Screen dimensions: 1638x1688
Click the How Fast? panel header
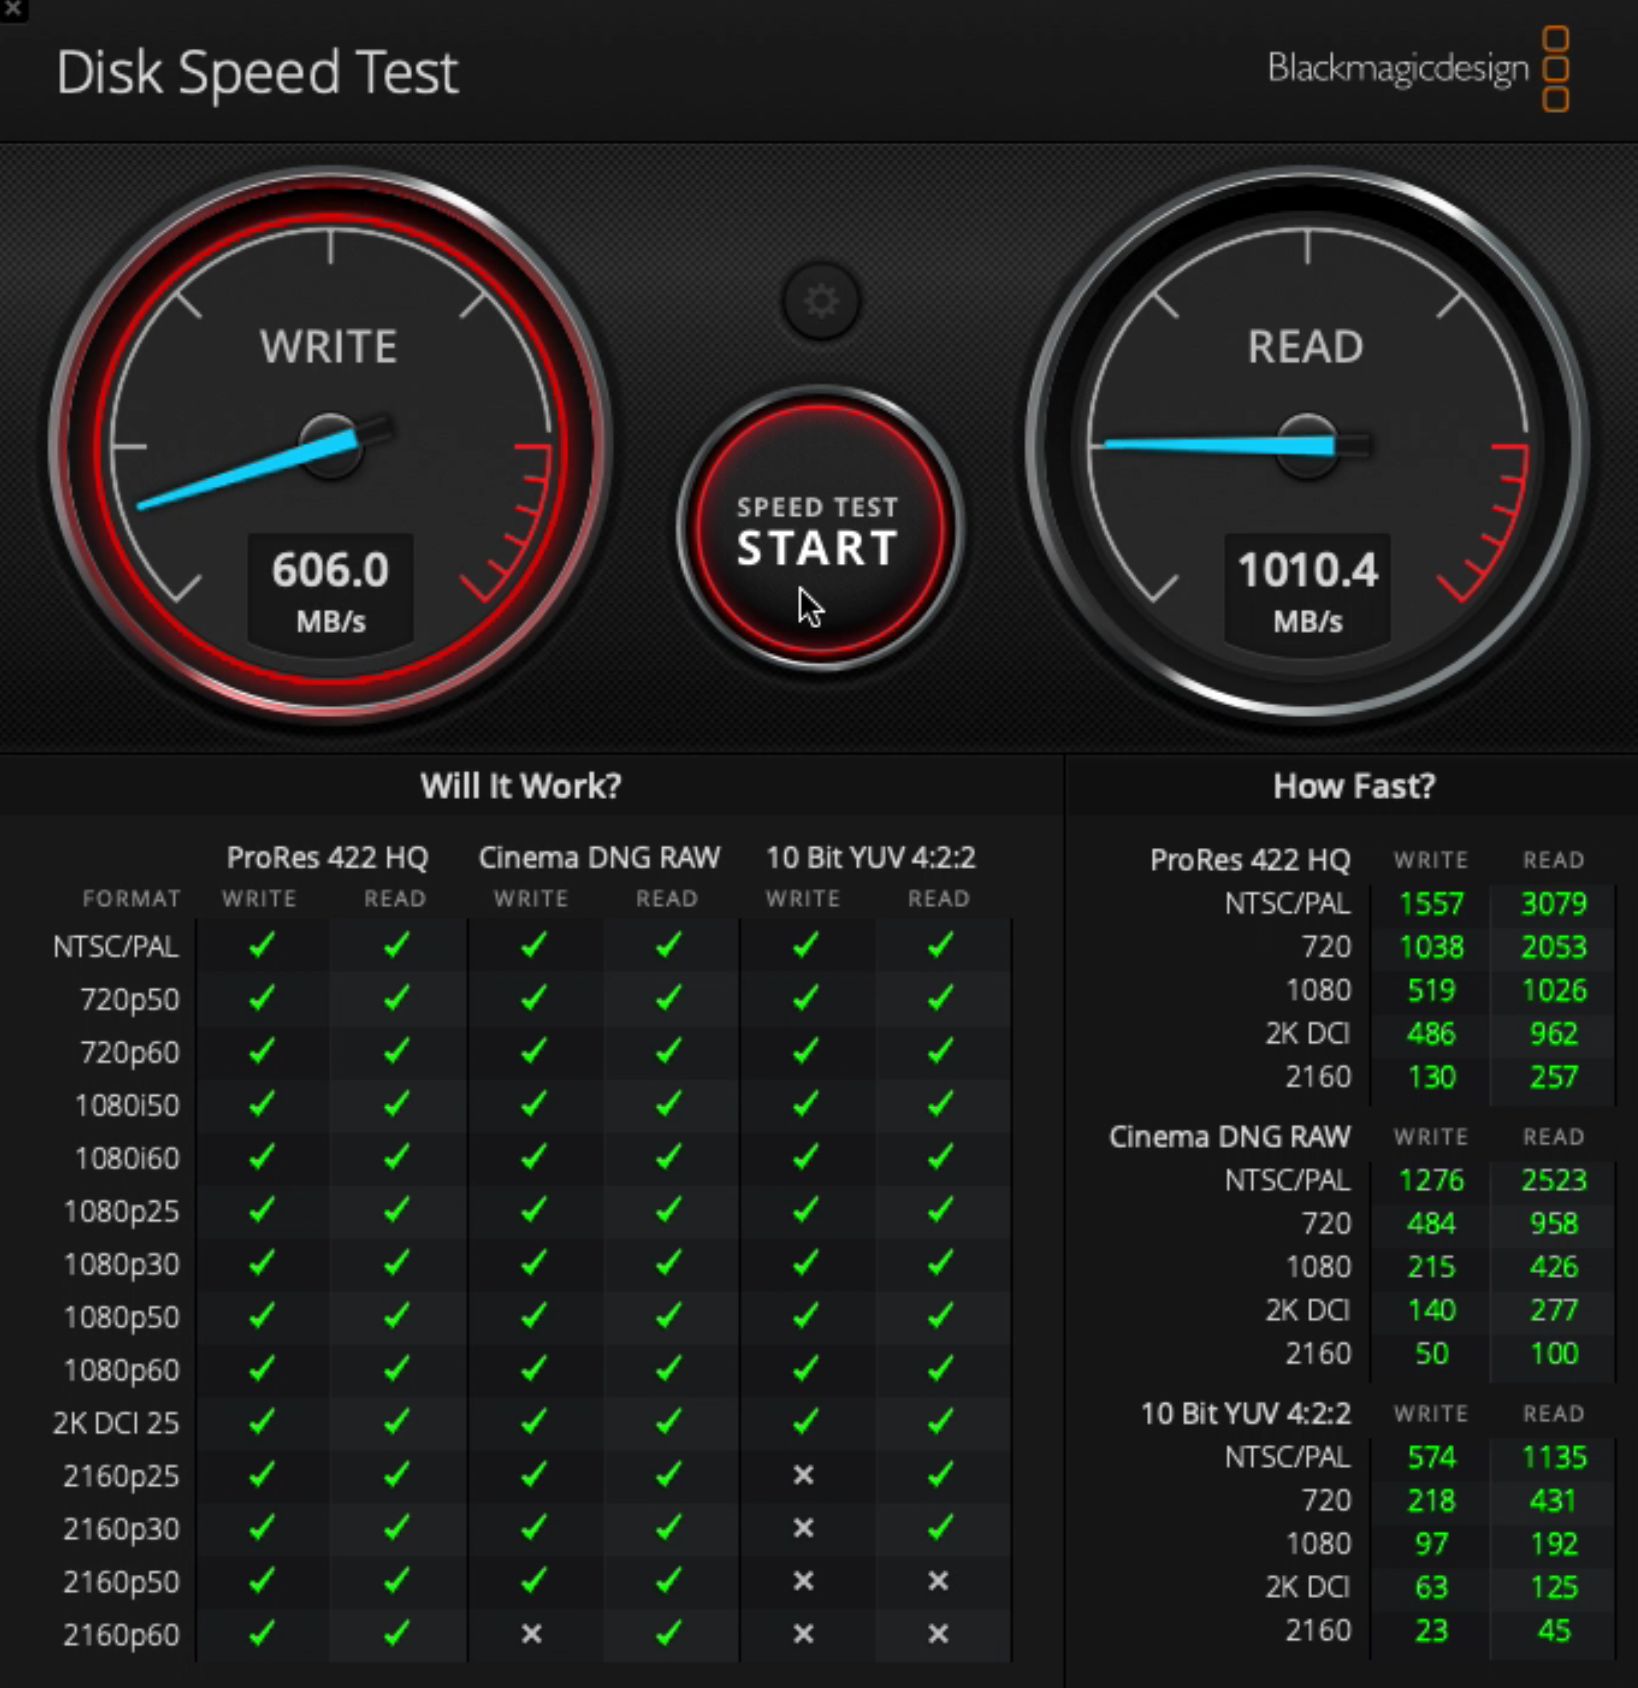(x=1354, y=786)
